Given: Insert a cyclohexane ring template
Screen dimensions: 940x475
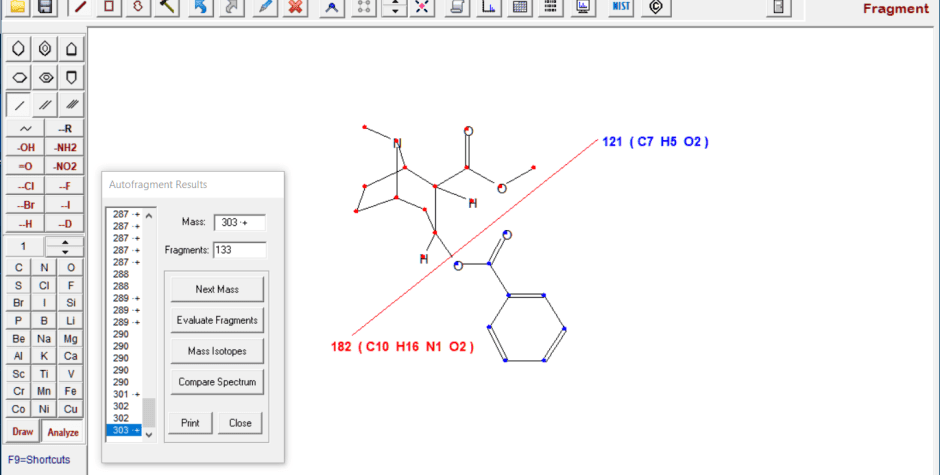Looking at the screenshot, I should pyautogui.click(x=19, y=49).
